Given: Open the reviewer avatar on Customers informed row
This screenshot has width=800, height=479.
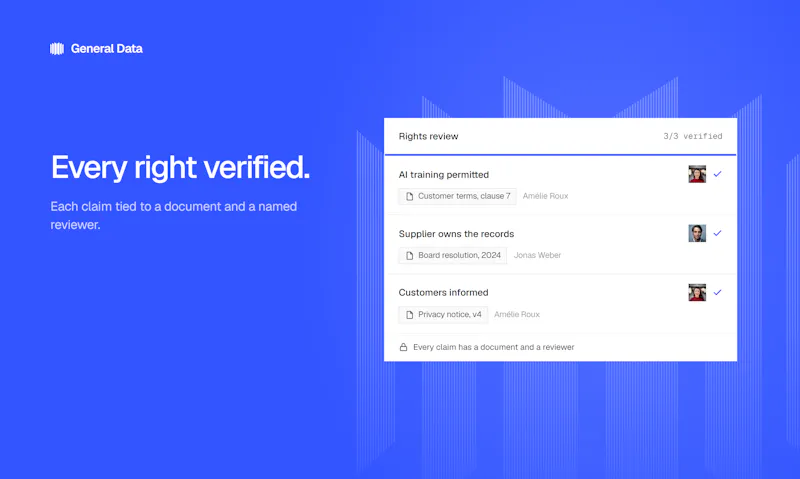Looking at the screenshot, I should click(x=697, y=292).
